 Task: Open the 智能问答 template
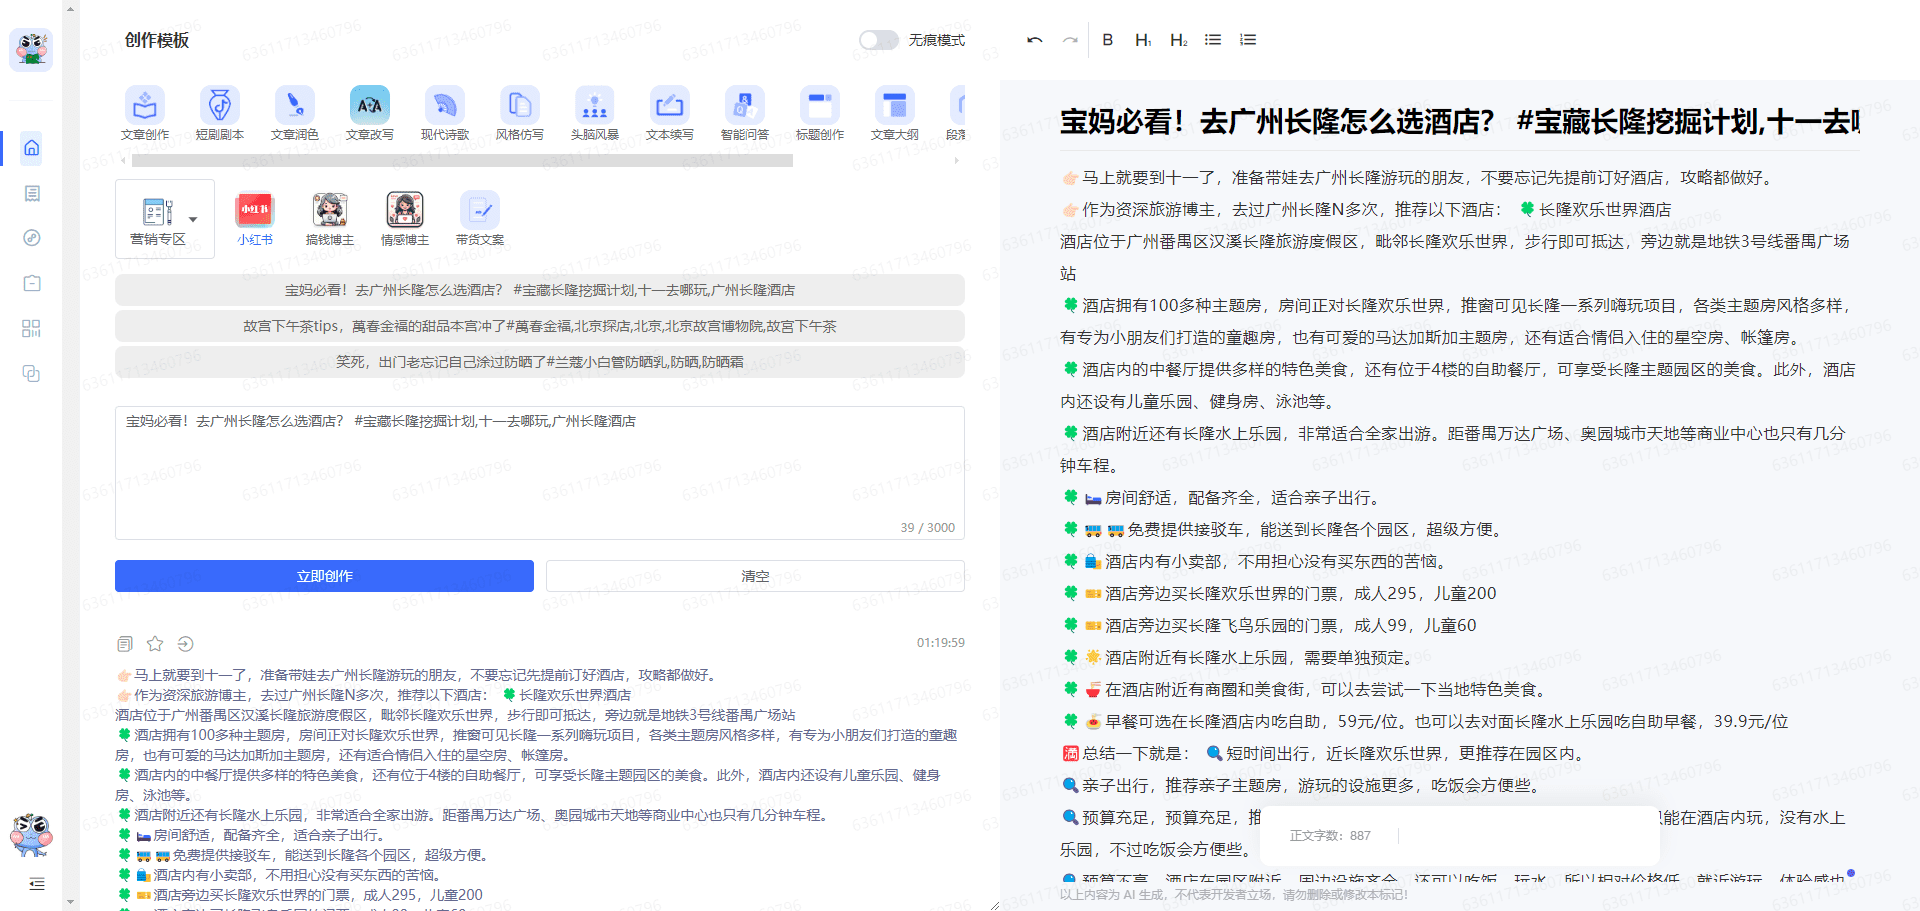[x=745, y=113]
